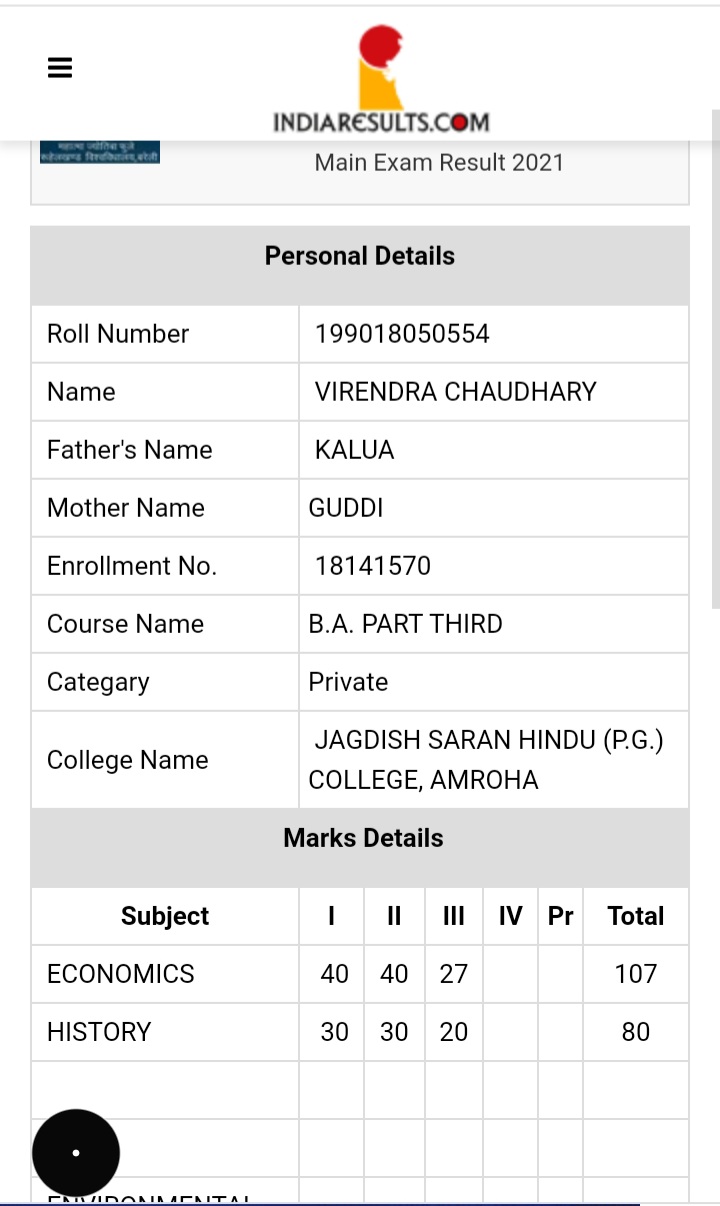Click the course name B.A. Part Third
Screen dimensions: 720x1206
[405, 624]
